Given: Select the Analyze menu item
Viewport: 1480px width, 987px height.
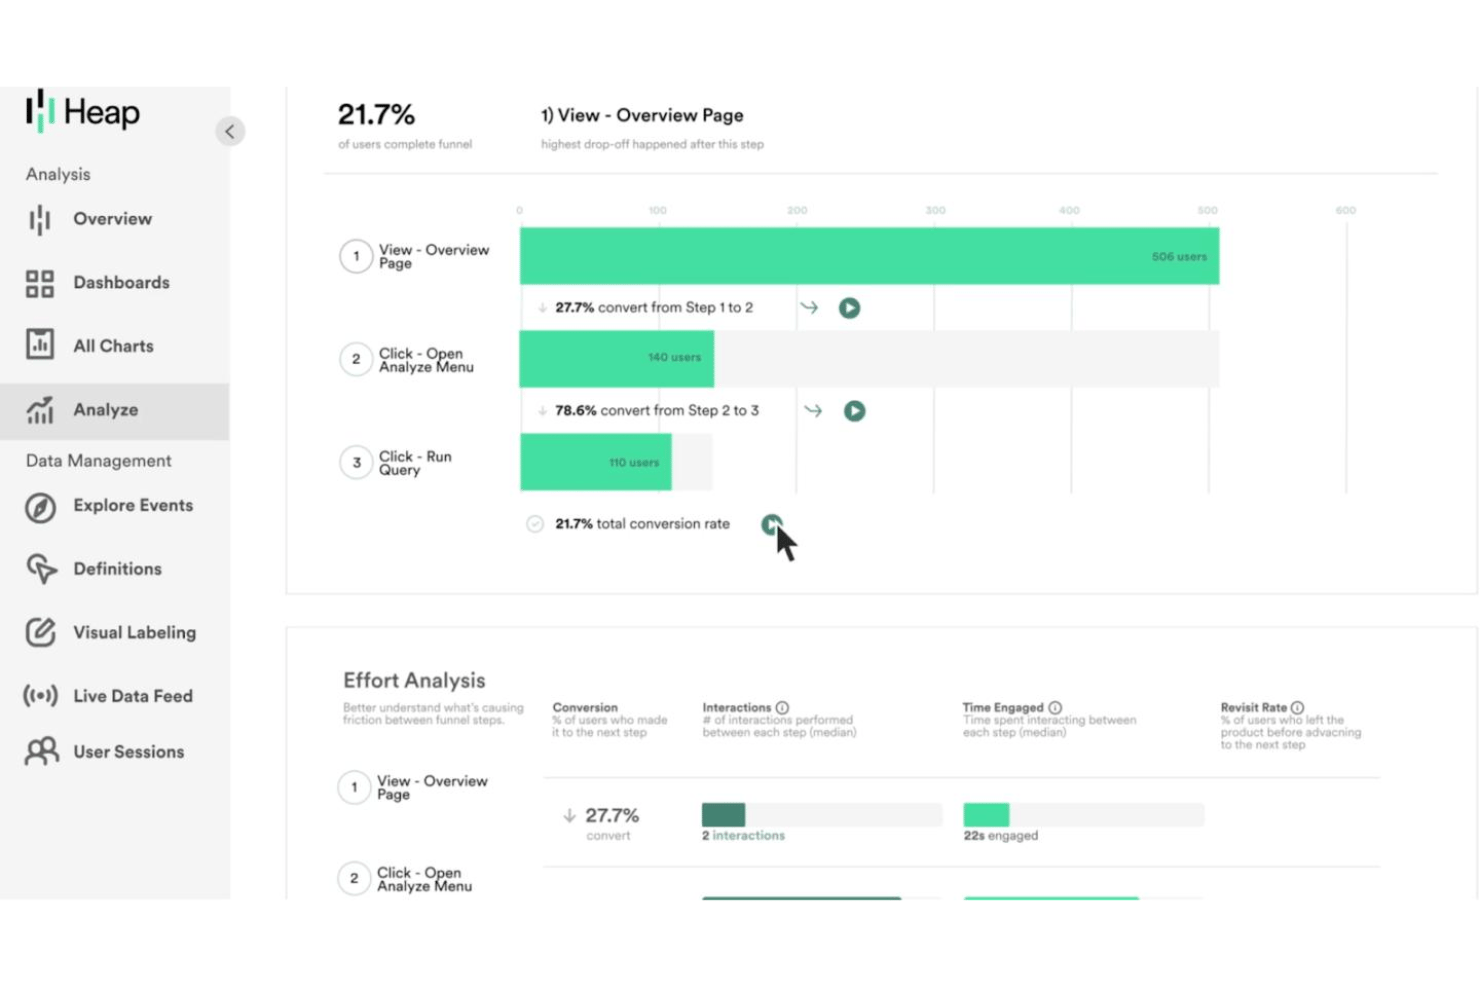Looking at the screenshot, I should click(x=114, y=410).
